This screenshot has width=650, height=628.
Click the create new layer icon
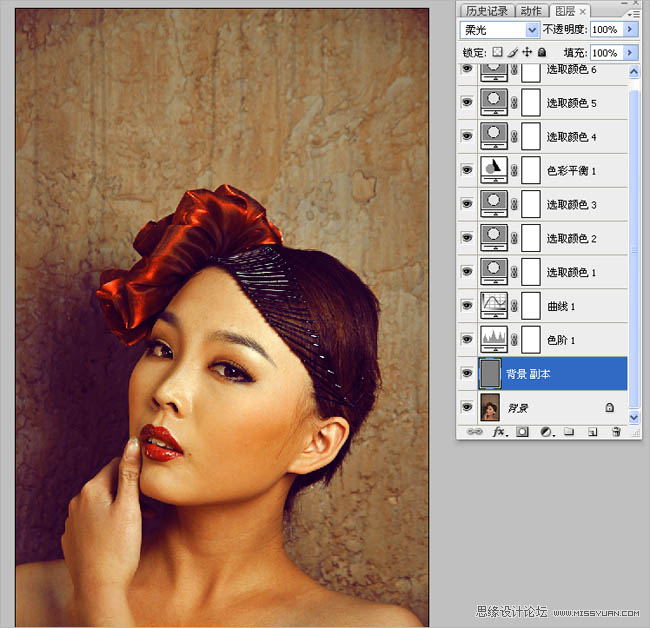pos(592,432)
